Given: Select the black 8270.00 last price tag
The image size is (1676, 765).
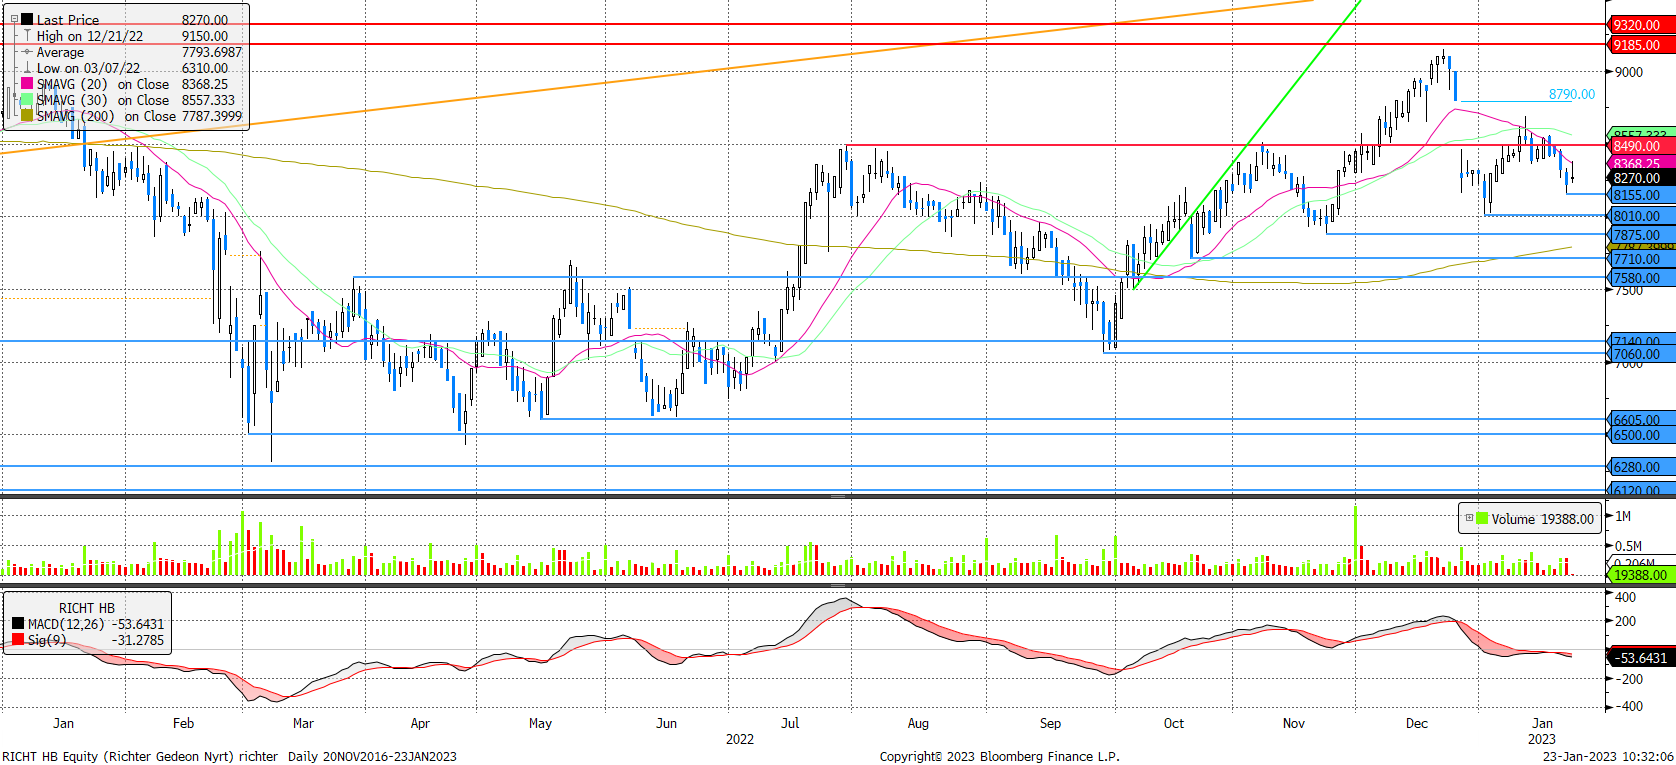Looking at the screenshot, I should point(1639,178).
